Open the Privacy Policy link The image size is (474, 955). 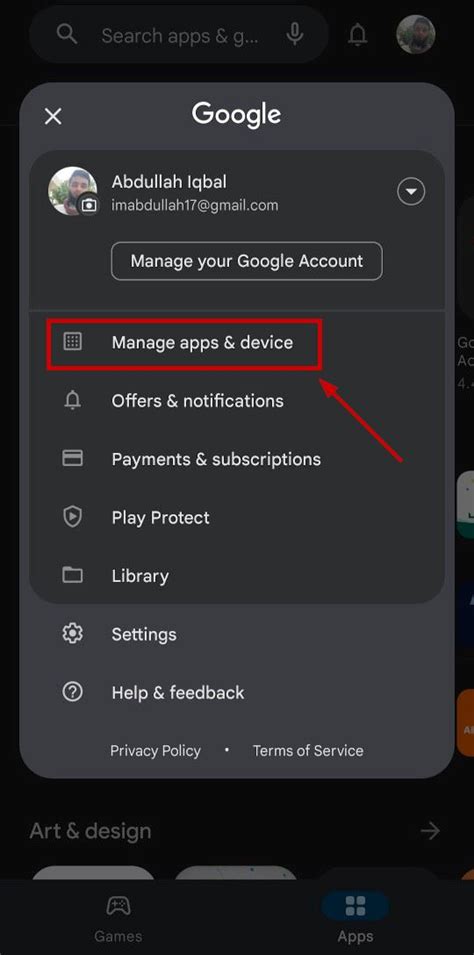point(155,751)
